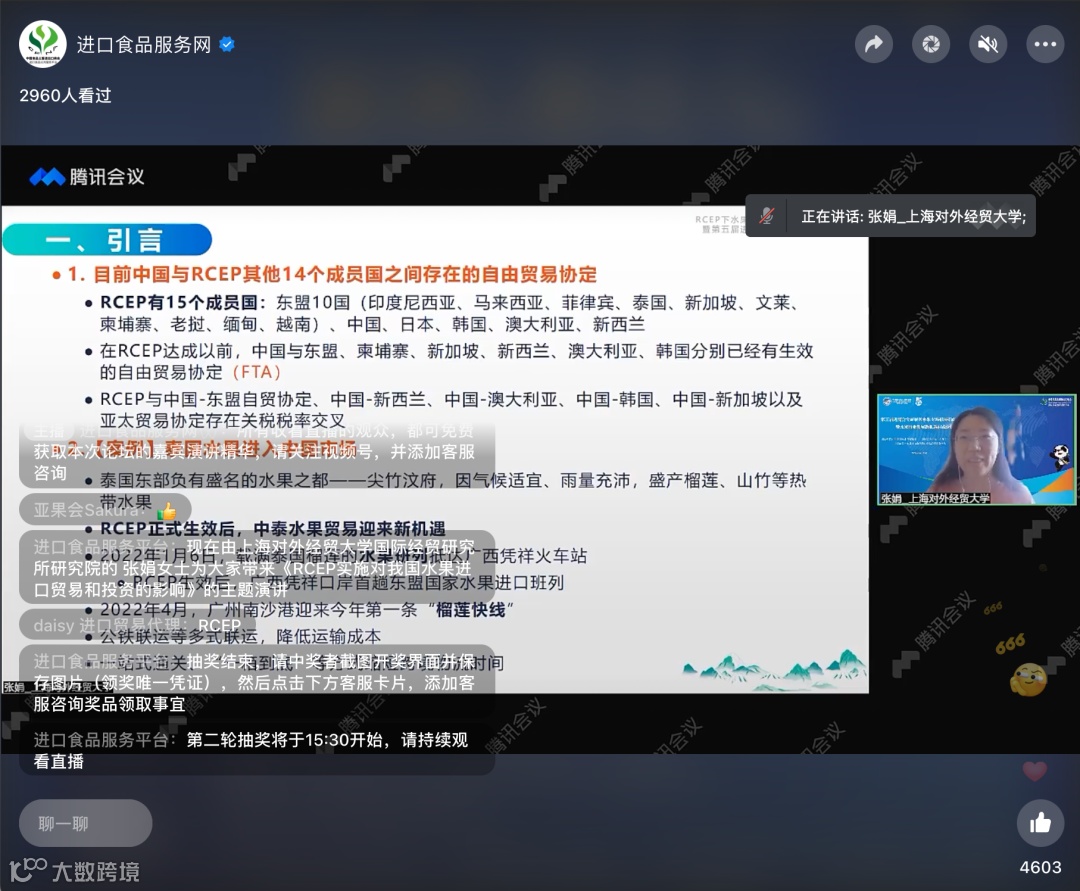Screen dimensions: 1080x891
Task: Click the 聊一聊 chat input field
Action: click(85, 823)
